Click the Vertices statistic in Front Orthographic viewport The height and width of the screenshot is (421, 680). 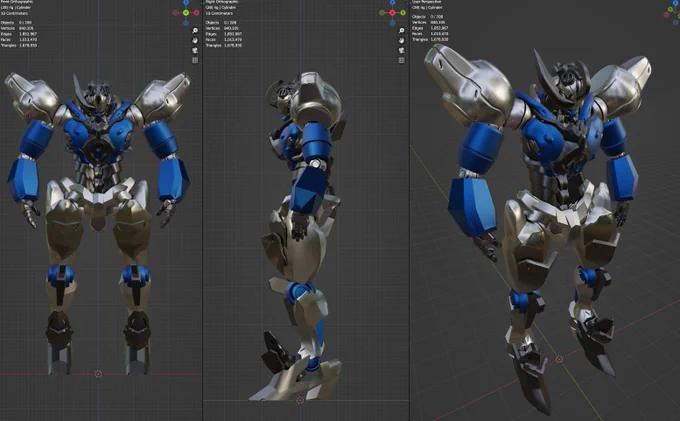[17, 28]
